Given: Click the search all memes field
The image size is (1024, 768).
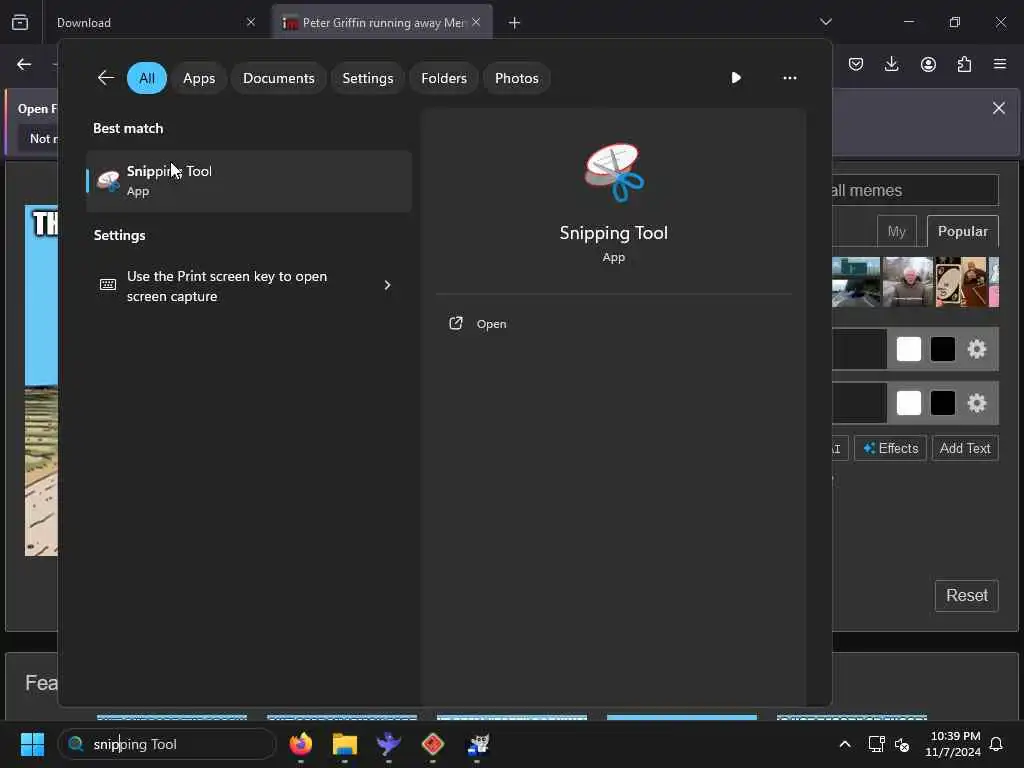Looking at the screenshot, I should tap(914, 191).
